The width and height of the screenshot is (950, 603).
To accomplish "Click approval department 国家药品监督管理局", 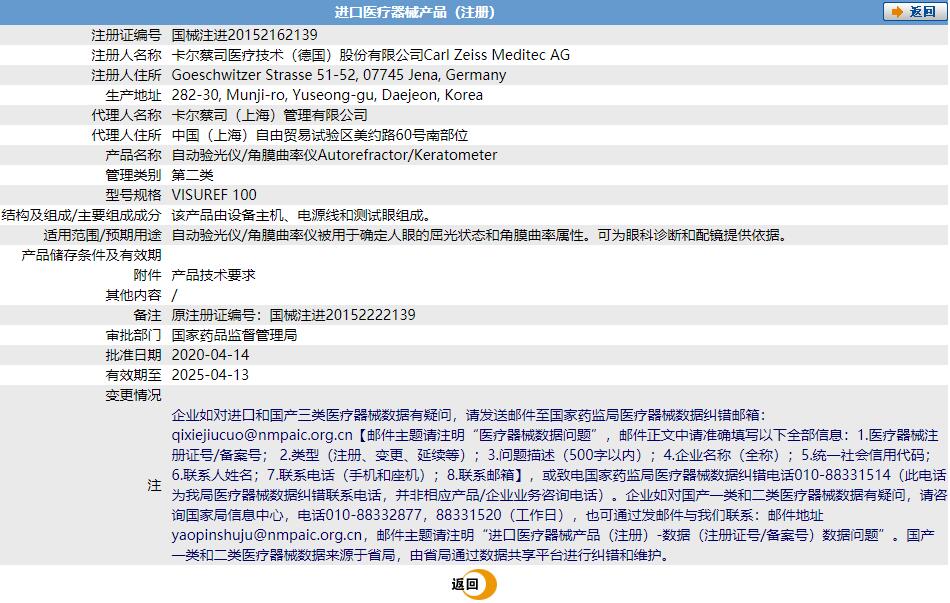I will (x=234, y=335).
